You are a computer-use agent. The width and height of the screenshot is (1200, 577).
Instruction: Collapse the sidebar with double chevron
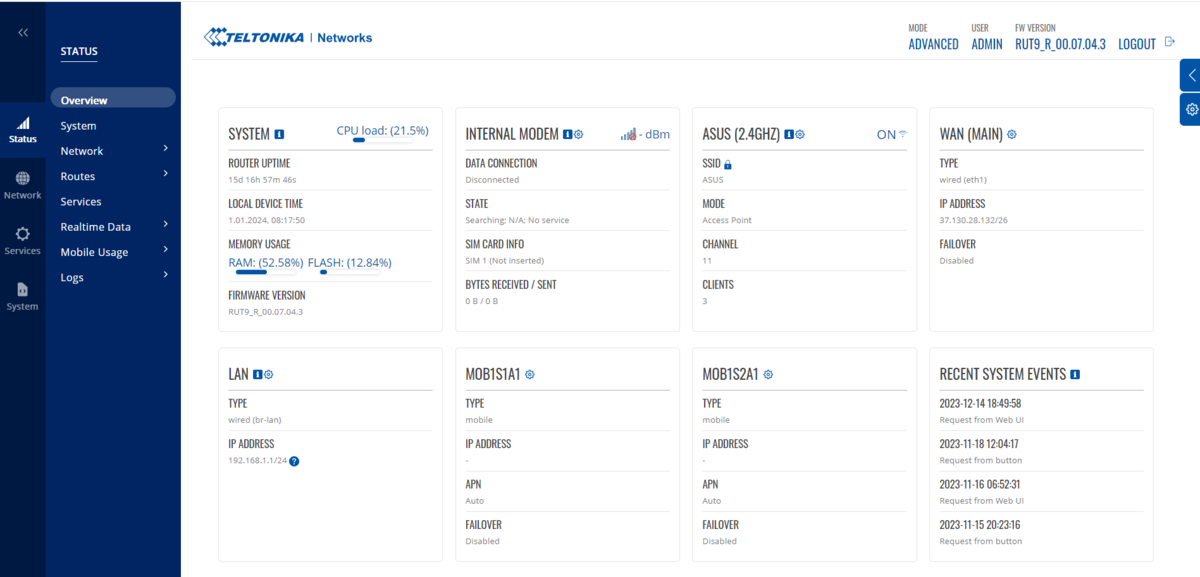pos(23,33)
